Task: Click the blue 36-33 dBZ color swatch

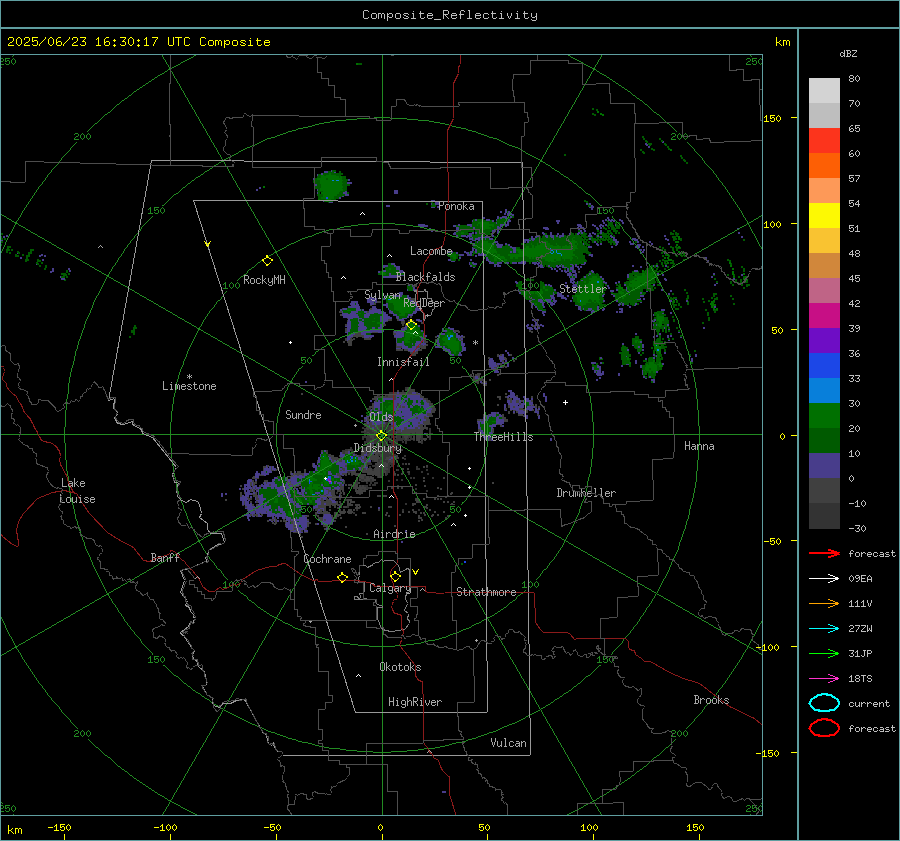Action: pos(824,365)
